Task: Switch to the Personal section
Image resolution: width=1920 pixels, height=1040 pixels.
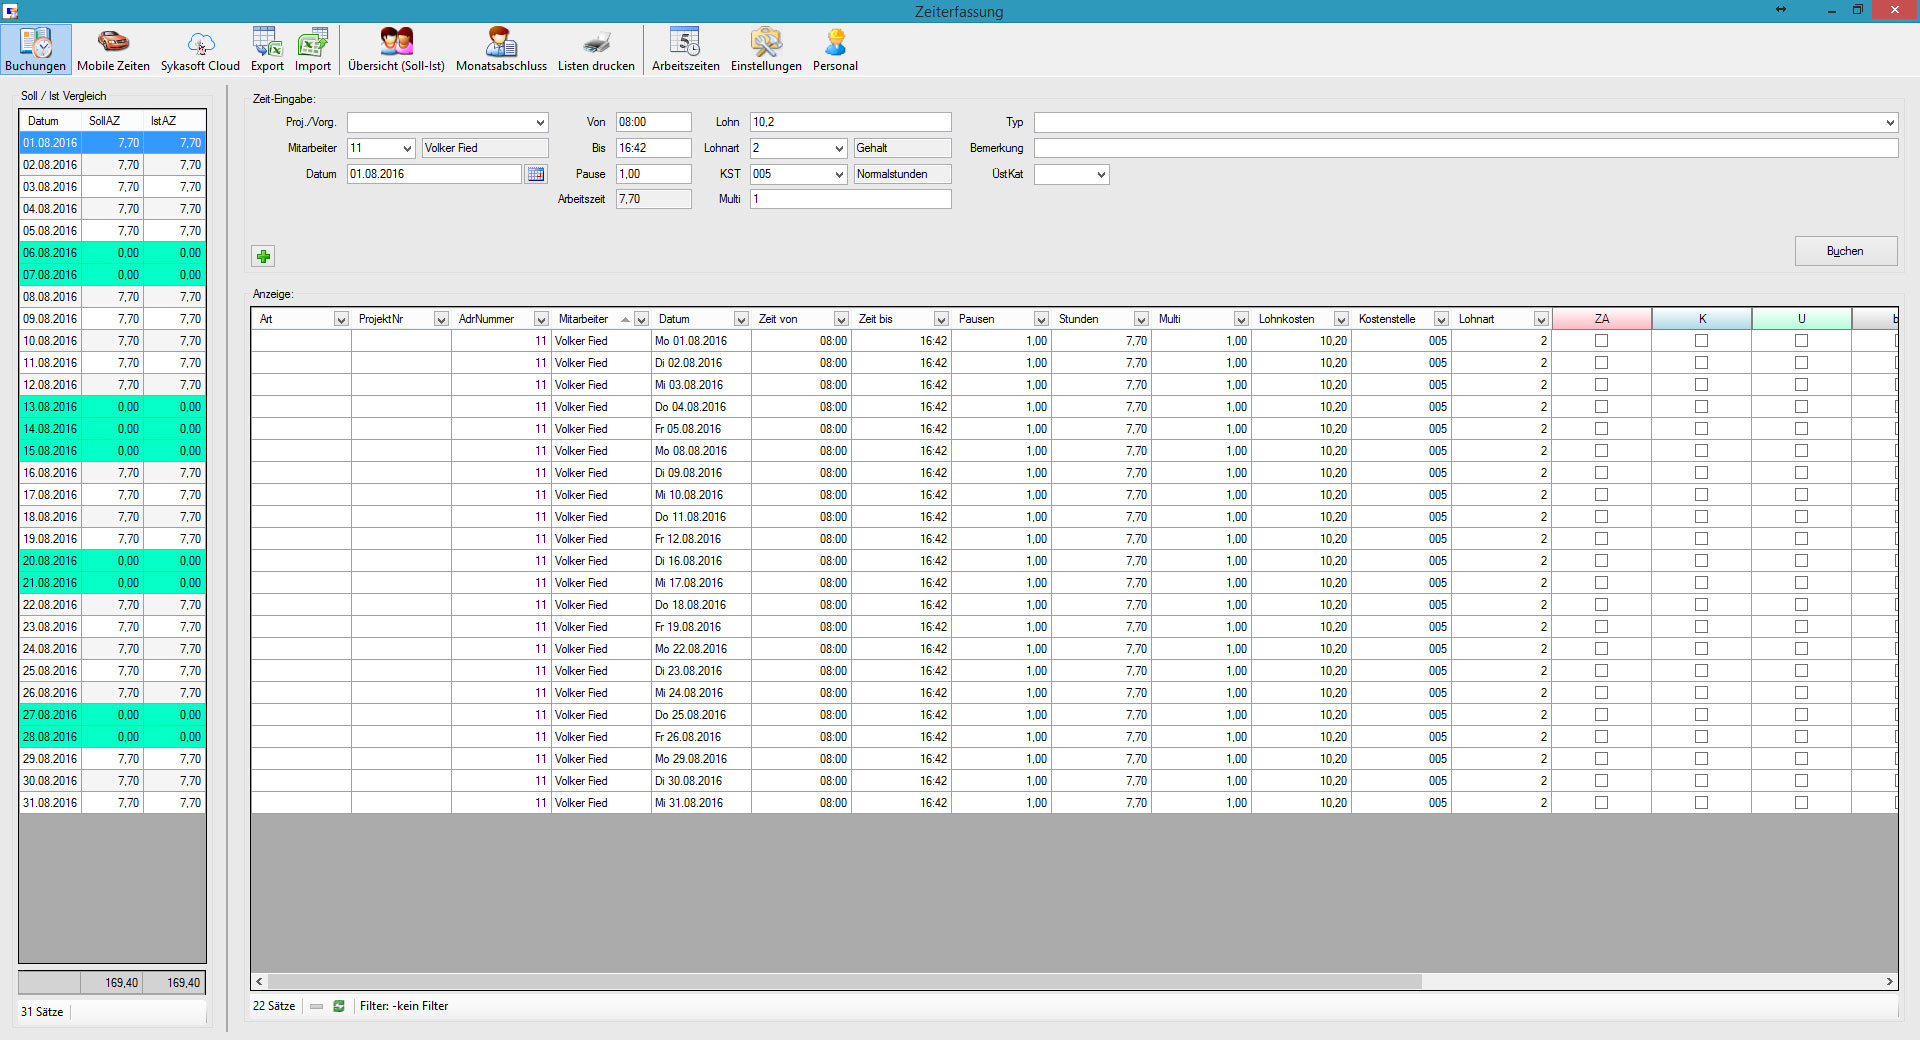Action: pos(835,50)
